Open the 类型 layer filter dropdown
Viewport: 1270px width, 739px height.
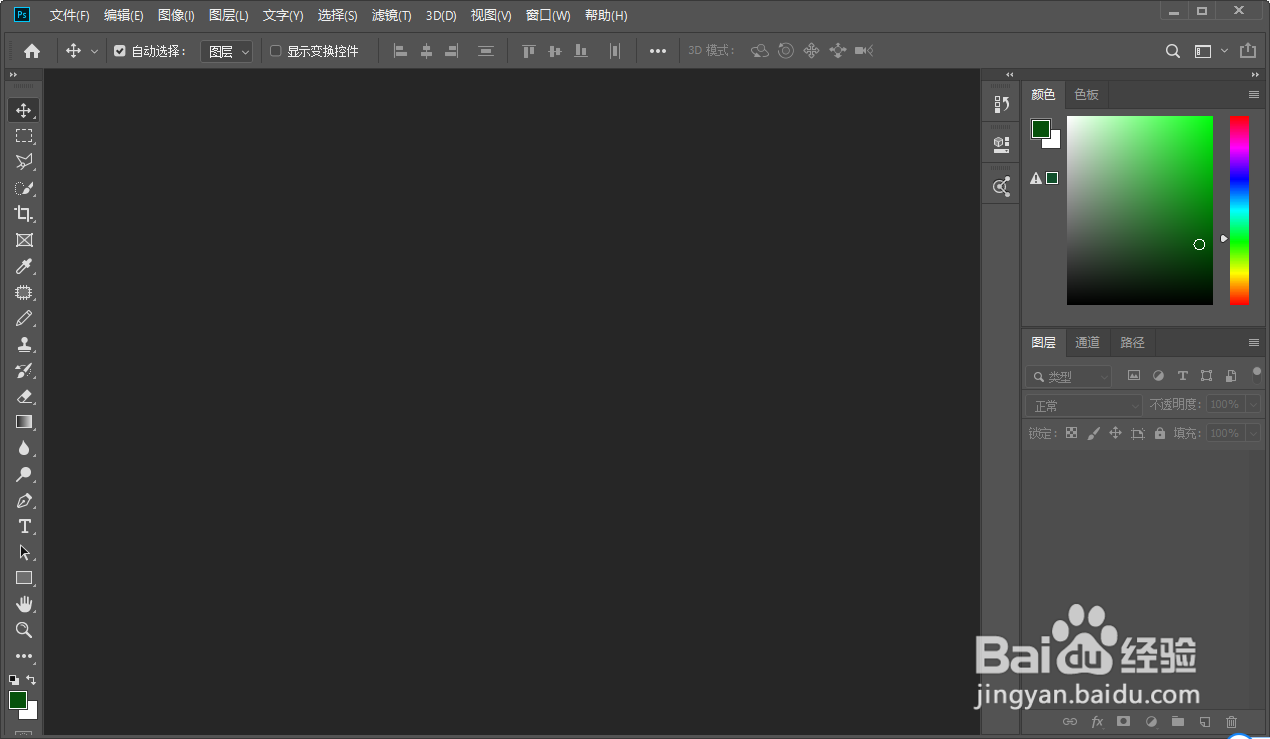(x=1067, y=376)
